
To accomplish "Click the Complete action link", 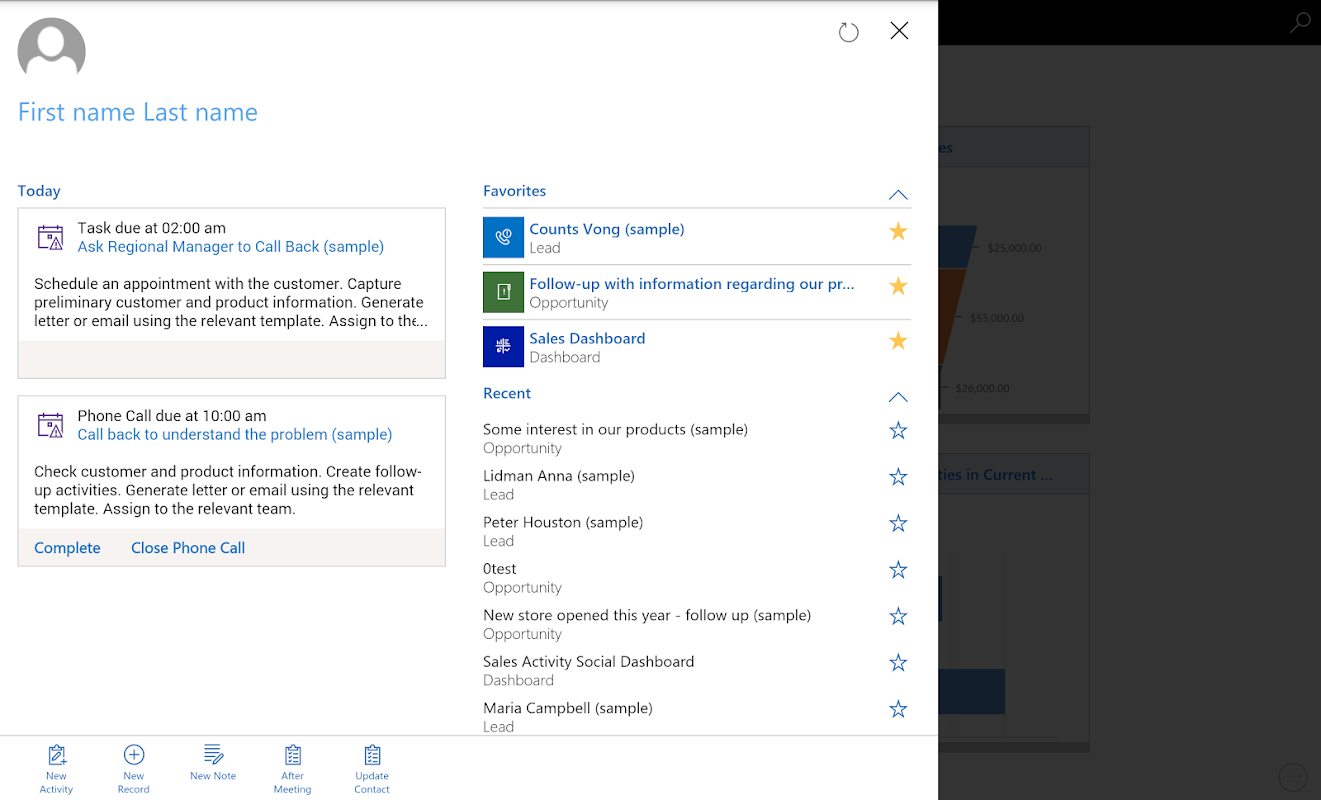I will coord(67,548).
